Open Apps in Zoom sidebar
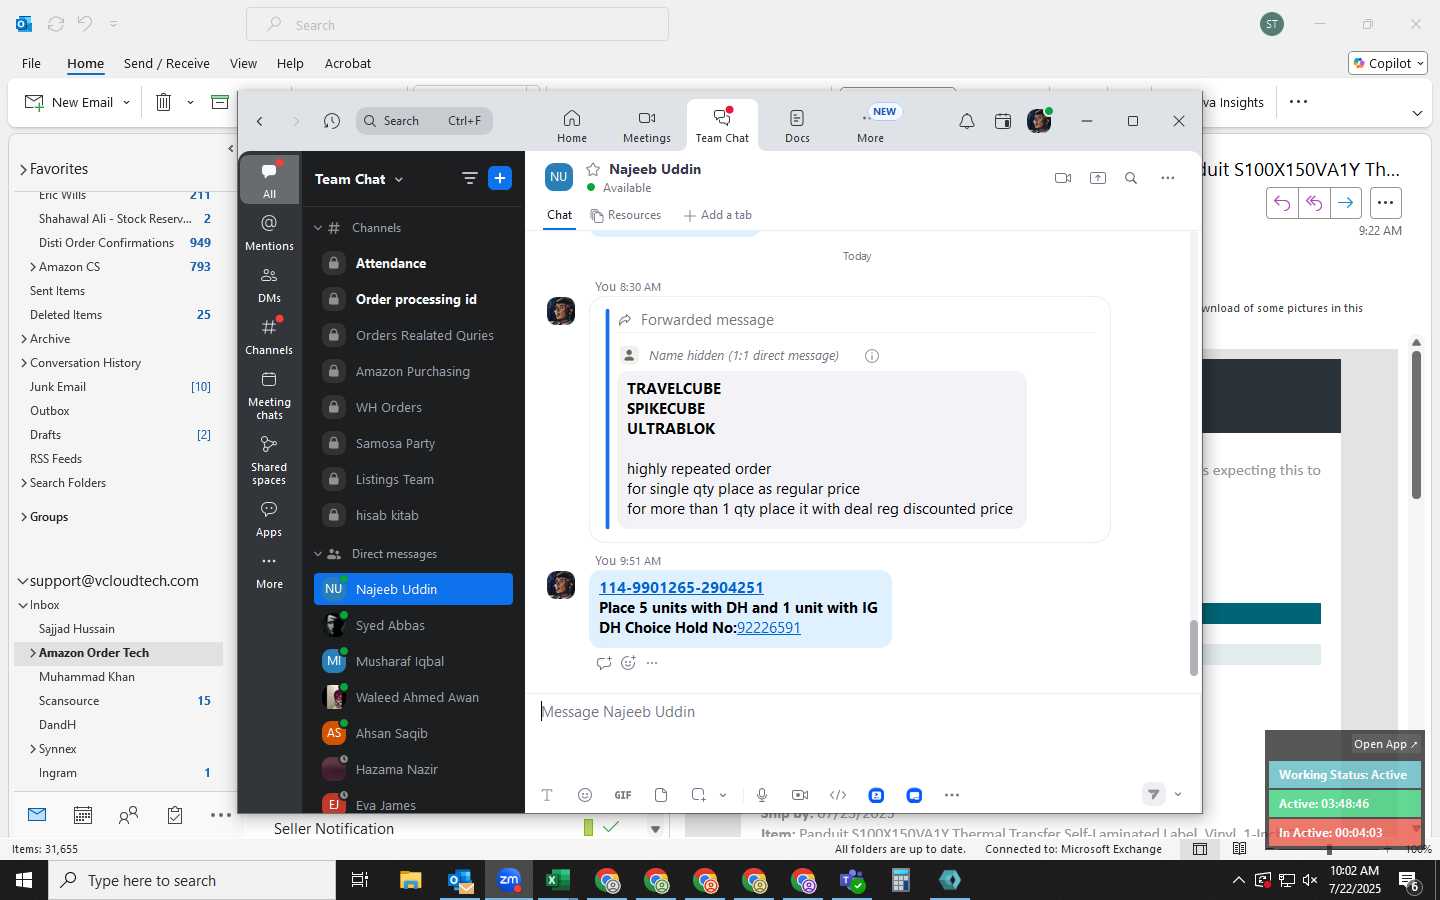Viewport: 1440px width, 900px height. pos(269,518)
